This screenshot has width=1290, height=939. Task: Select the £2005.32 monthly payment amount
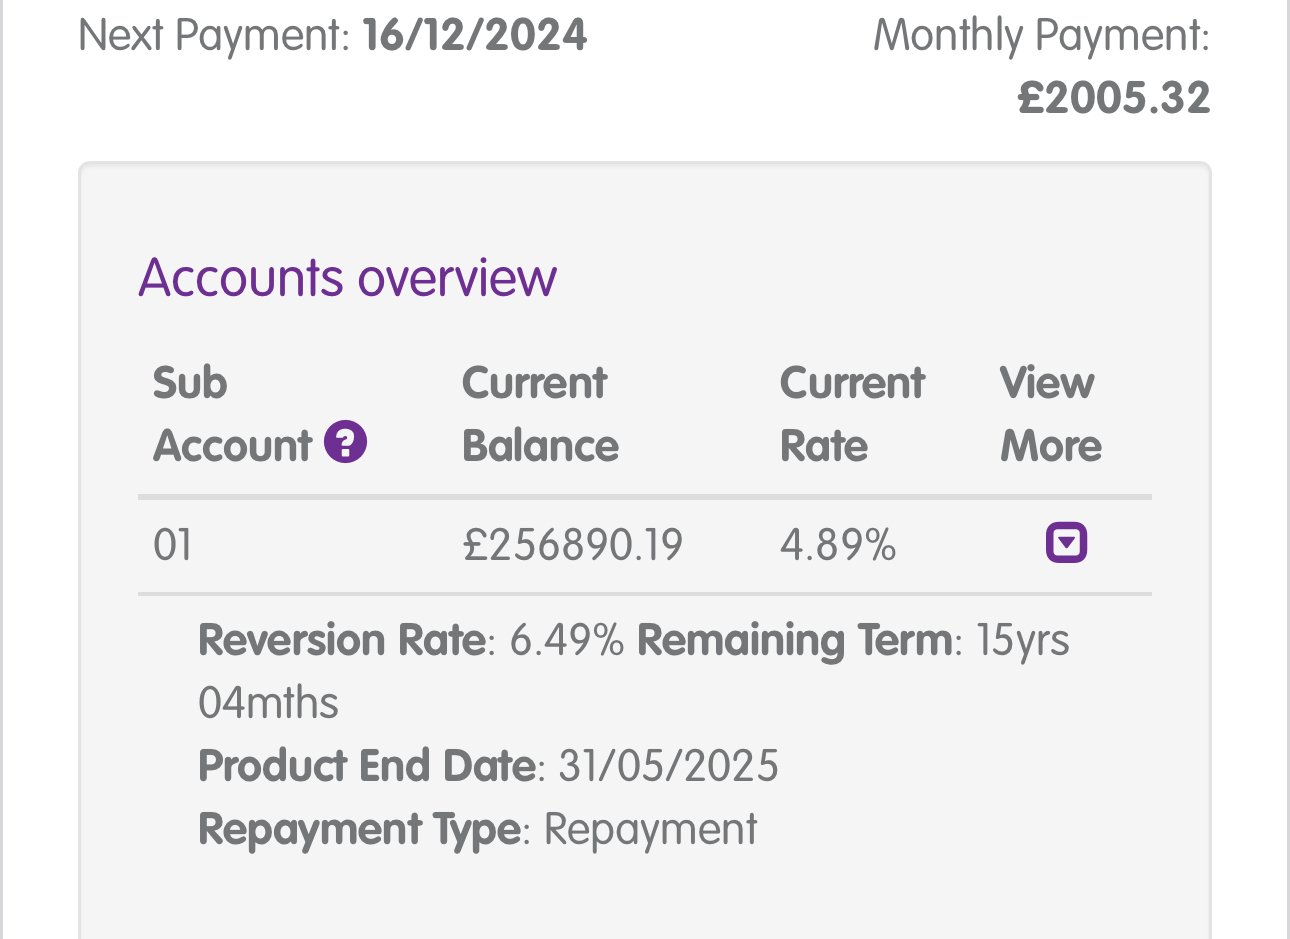click(x=1114, y=98)
